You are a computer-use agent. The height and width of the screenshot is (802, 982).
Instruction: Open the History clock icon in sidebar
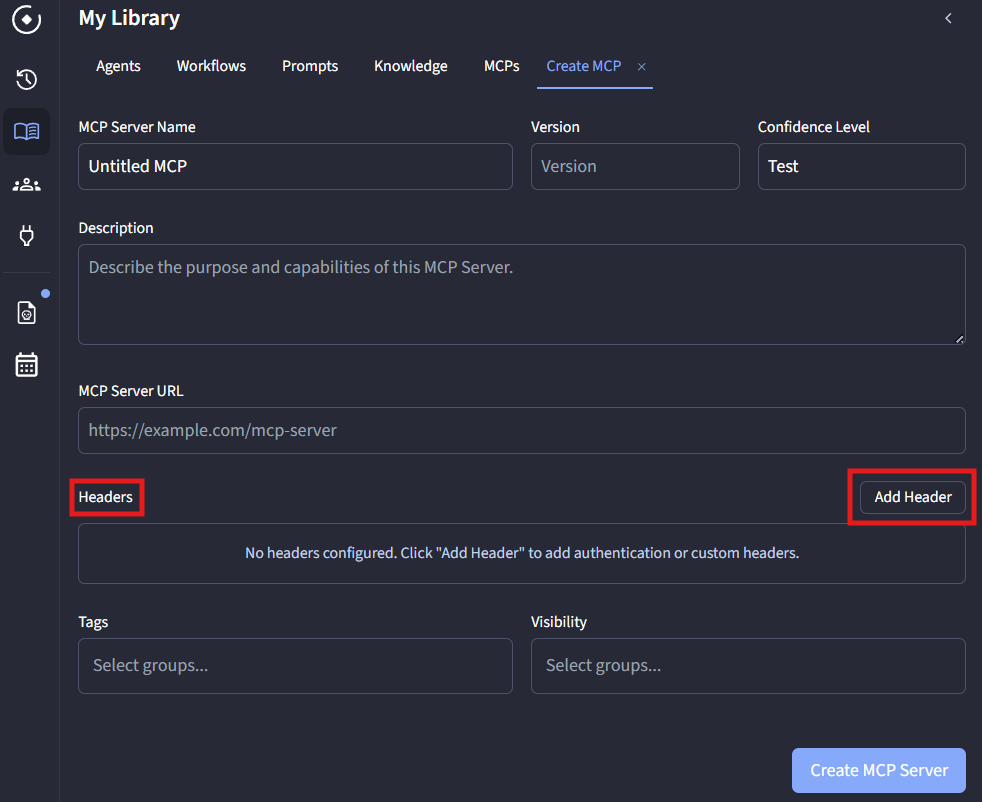26,80
